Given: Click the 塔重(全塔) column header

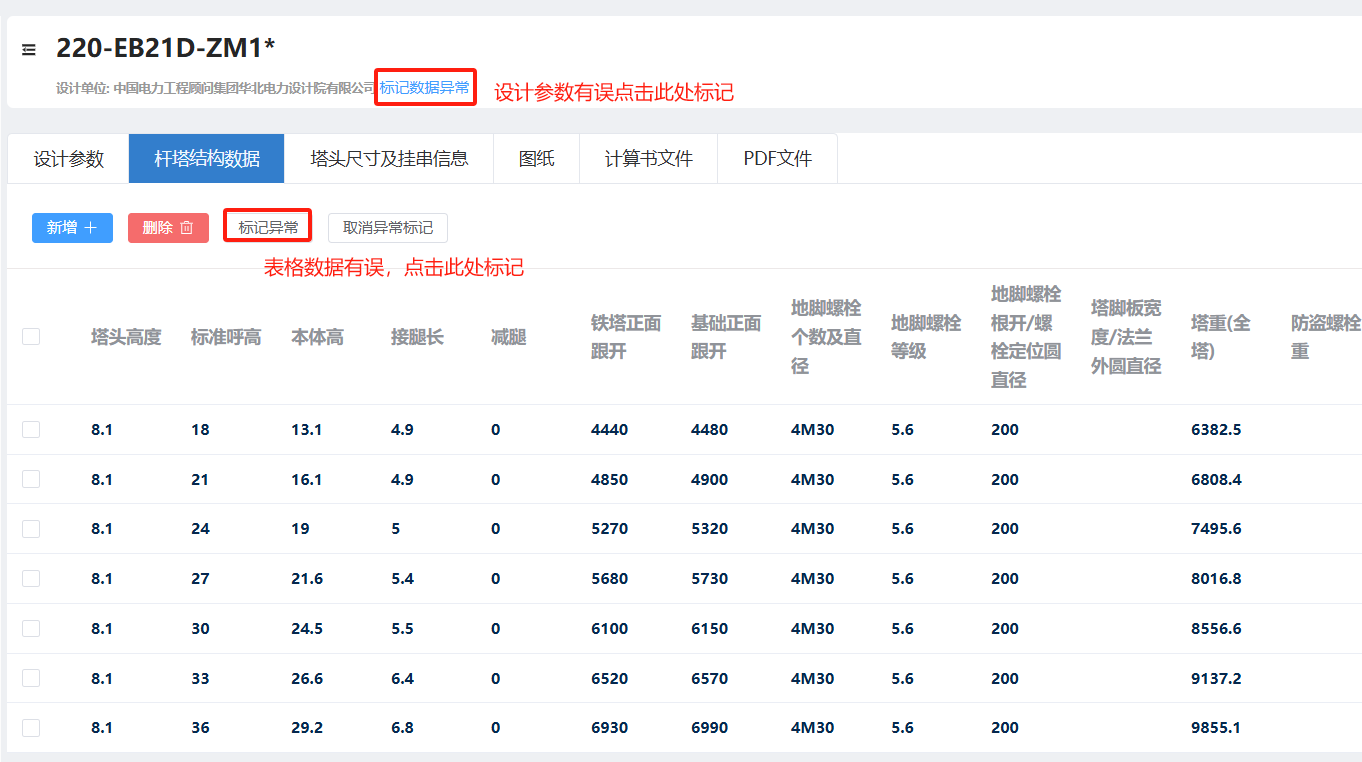Looking at the screenshot, I should coord(1221,337).
